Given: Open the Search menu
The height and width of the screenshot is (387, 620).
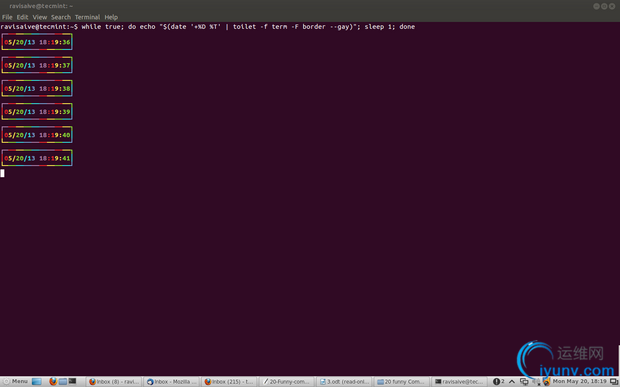Looking at the screenshot, I should pyautogui.click(x=61, y=17).
